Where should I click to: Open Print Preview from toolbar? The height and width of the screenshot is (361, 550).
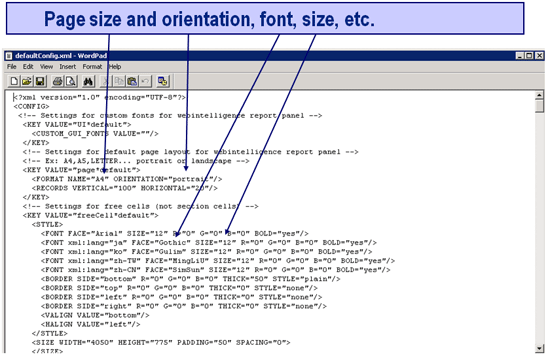click(x=71, y=81)
